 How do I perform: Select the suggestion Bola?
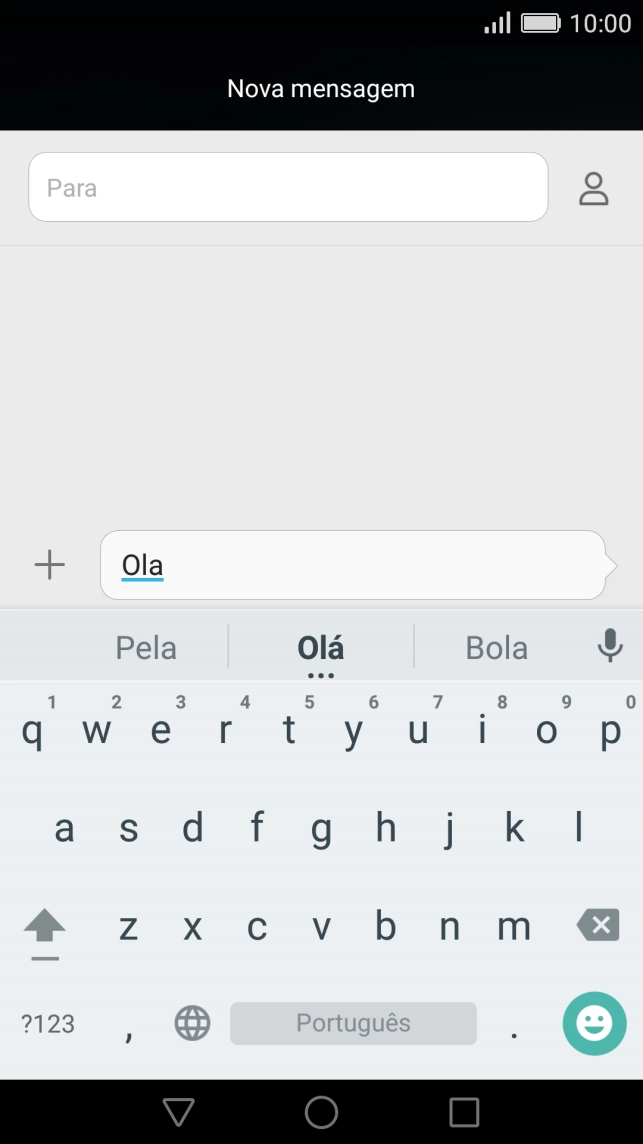pos(496,647)
